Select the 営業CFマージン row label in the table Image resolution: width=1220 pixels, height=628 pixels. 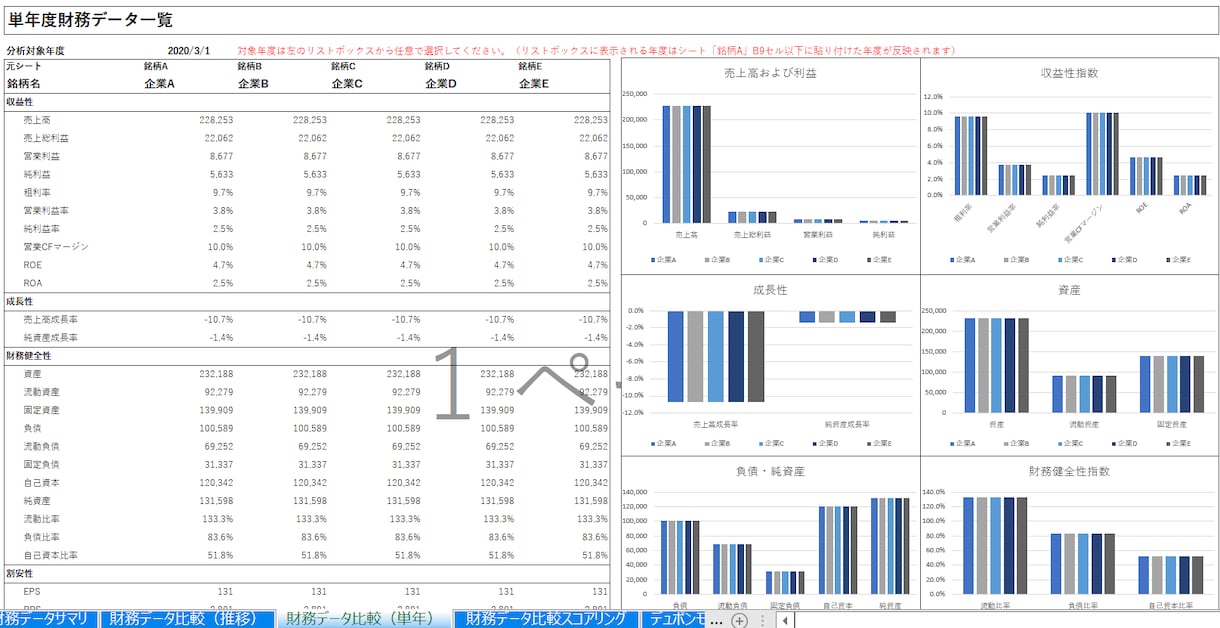tap(56, 247)
